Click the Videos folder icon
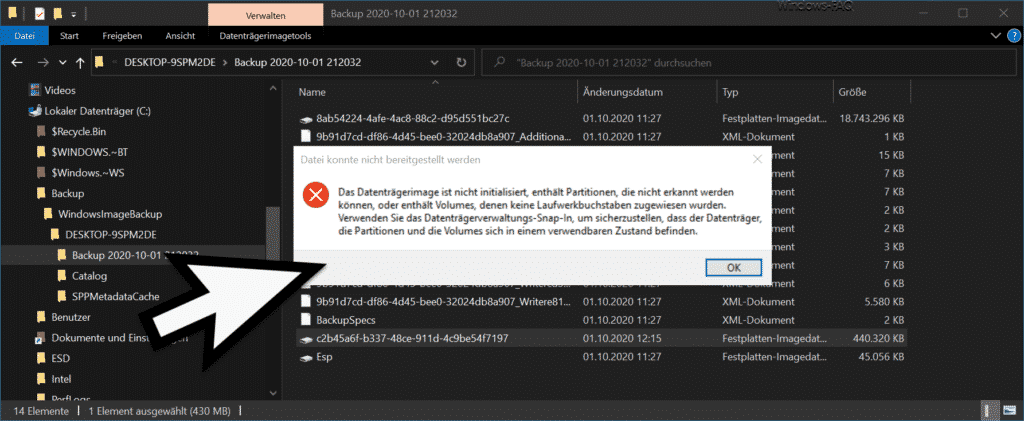 tap(34, 90)
